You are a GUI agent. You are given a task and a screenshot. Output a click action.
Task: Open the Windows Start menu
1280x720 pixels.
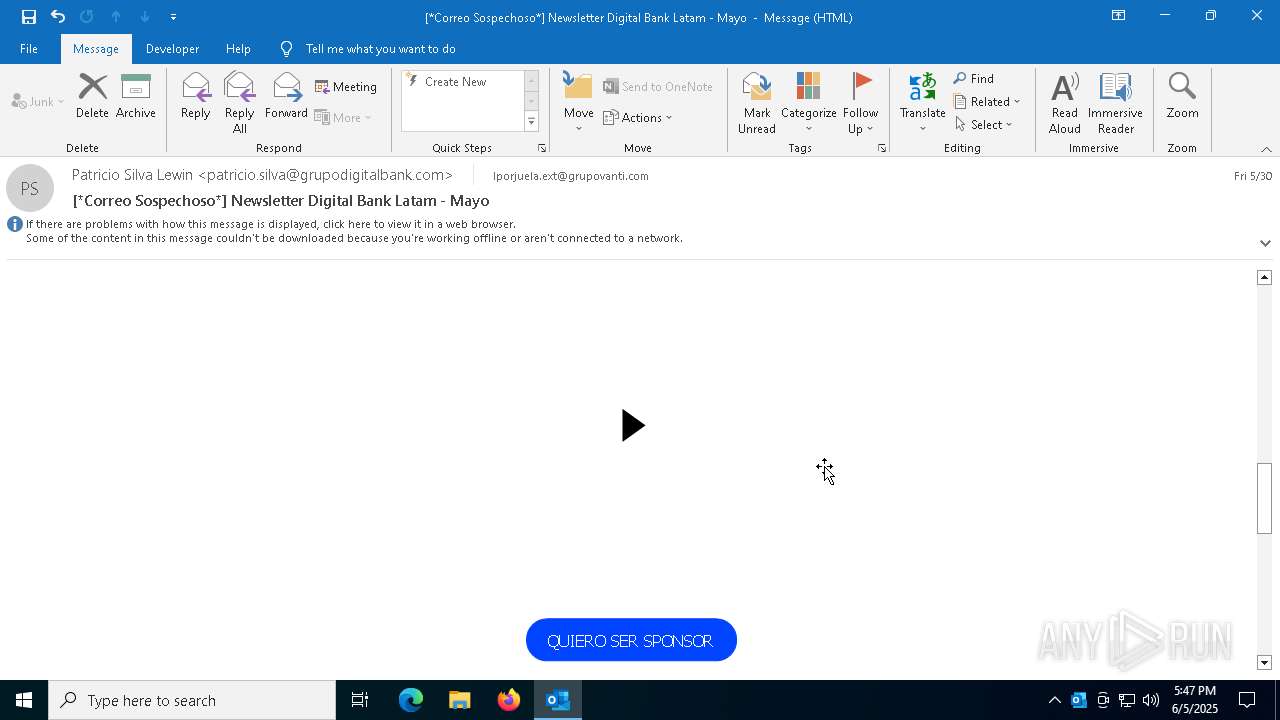(24, 700)
